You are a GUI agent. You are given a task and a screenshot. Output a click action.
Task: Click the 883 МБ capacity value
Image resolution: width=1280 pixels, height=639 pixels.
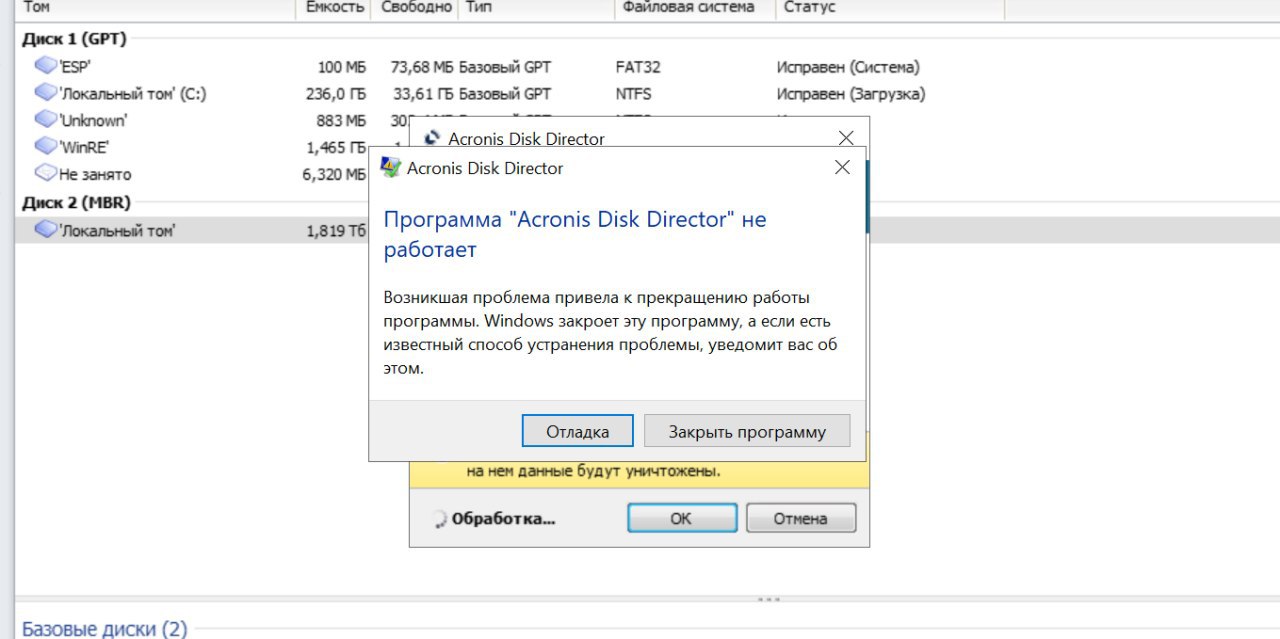click(342, 121)
